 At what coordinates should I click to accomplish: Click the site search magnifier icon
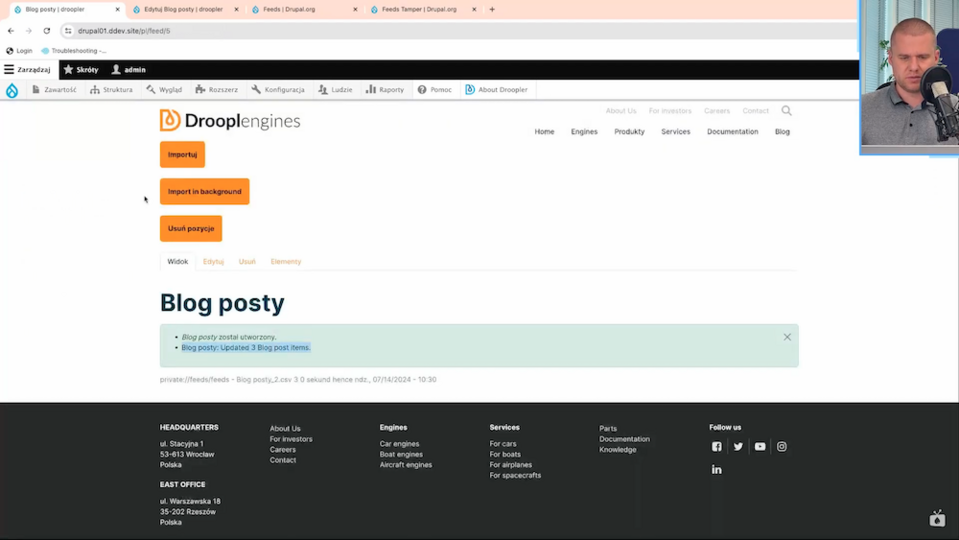pos(787,111)
